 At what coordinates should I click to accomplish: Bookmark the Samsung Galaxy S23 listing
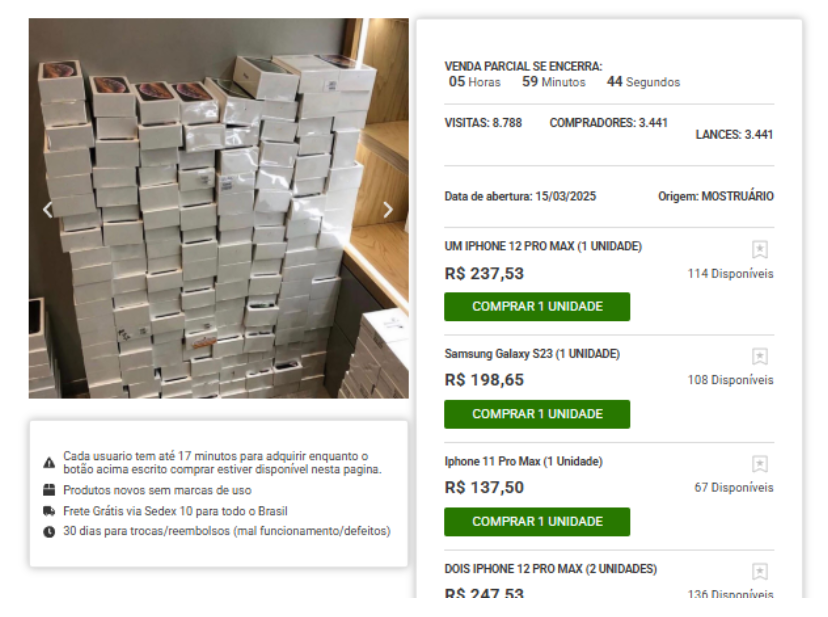point(759,357)
